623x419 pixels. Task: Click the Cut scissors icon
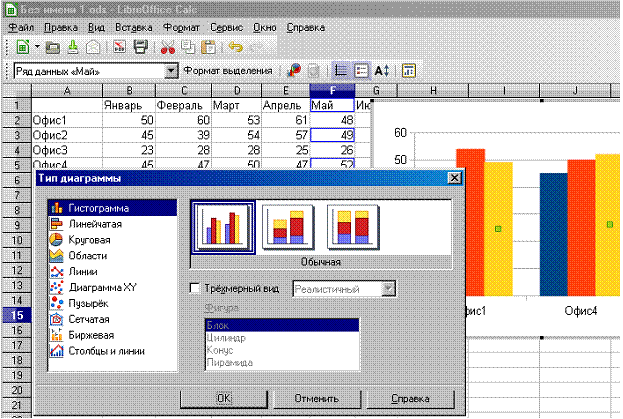pos(168,48)
